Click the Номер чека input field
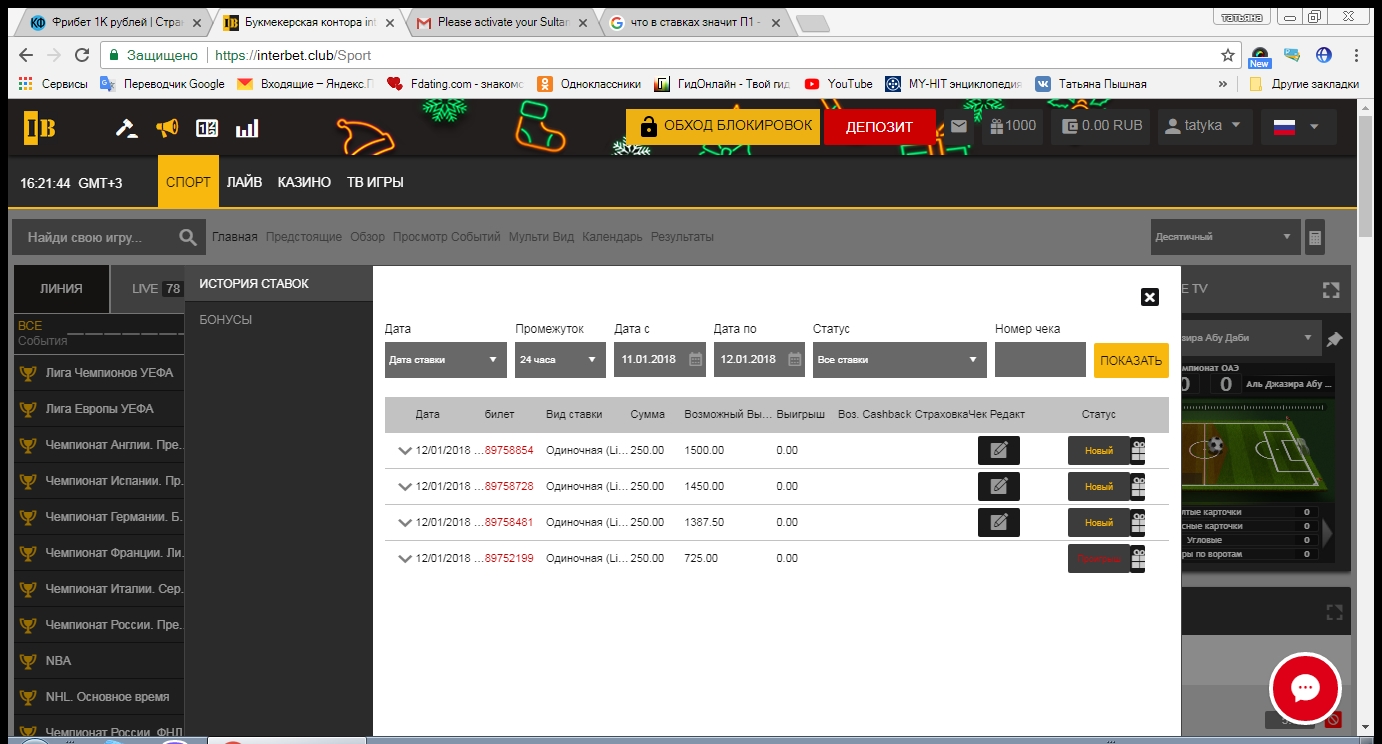This screenshot has width=1382, height=744. (1039, 360)
